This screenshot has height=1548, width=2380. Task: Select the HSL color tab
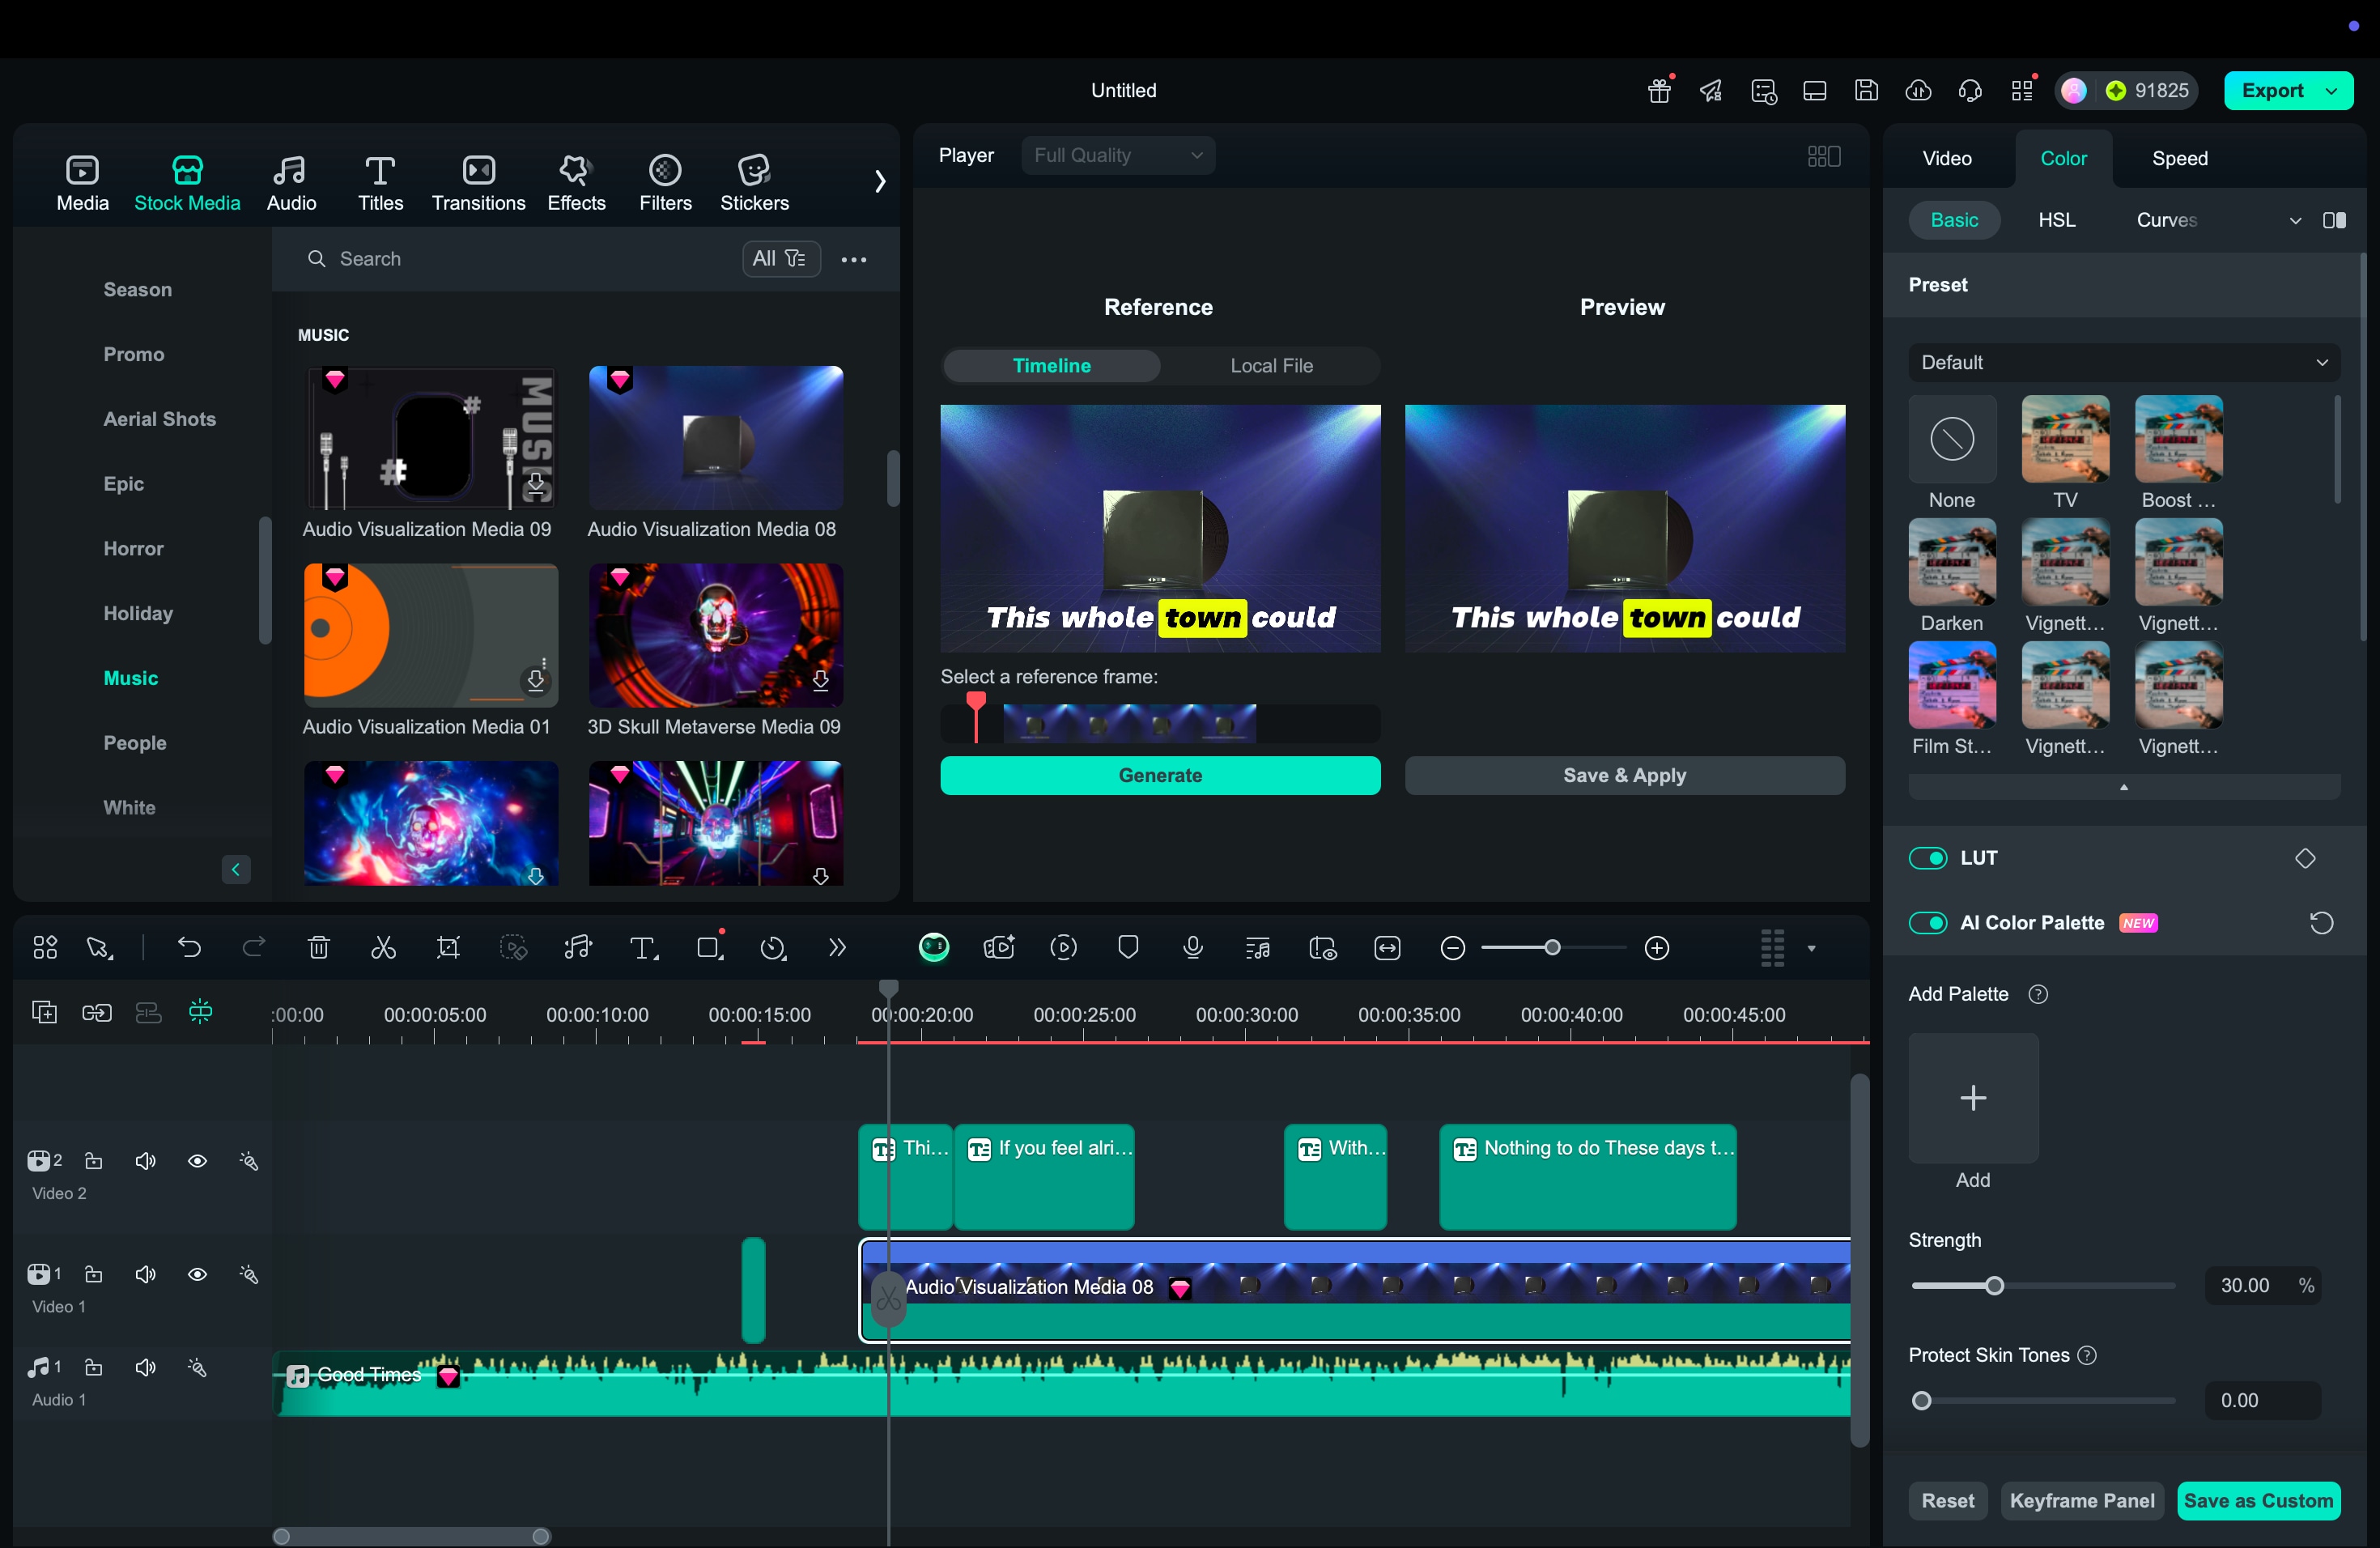pos(2056,219)
